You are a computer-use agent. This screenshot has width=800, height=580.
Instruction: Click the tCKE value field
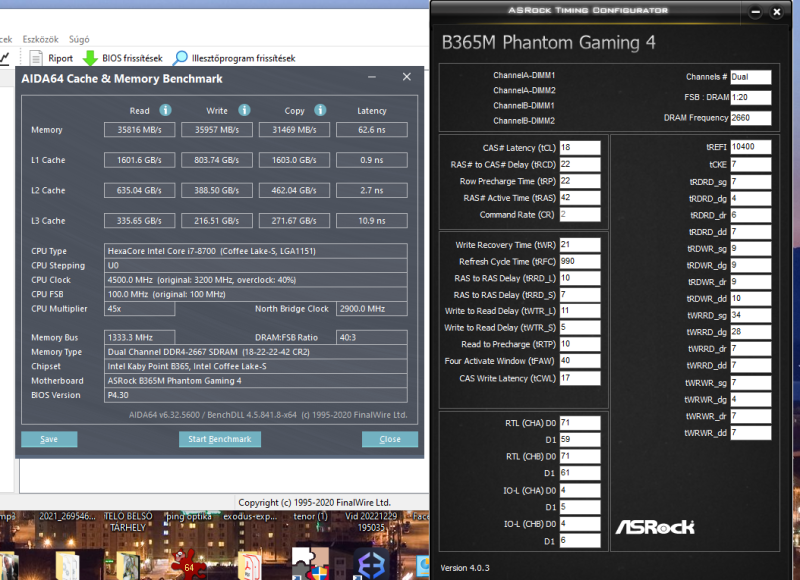751,164
